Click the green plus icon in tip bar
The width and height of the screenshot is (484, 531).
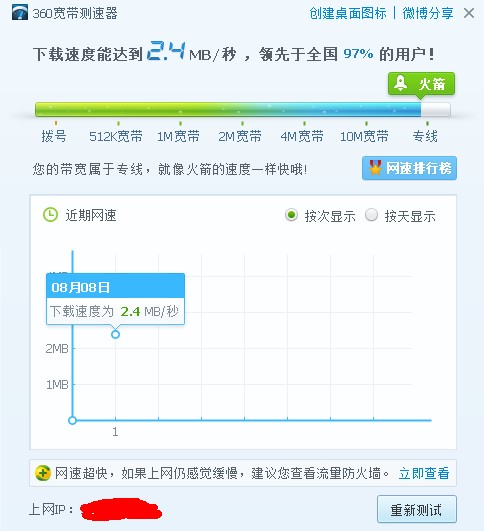[x=43, y=473]
